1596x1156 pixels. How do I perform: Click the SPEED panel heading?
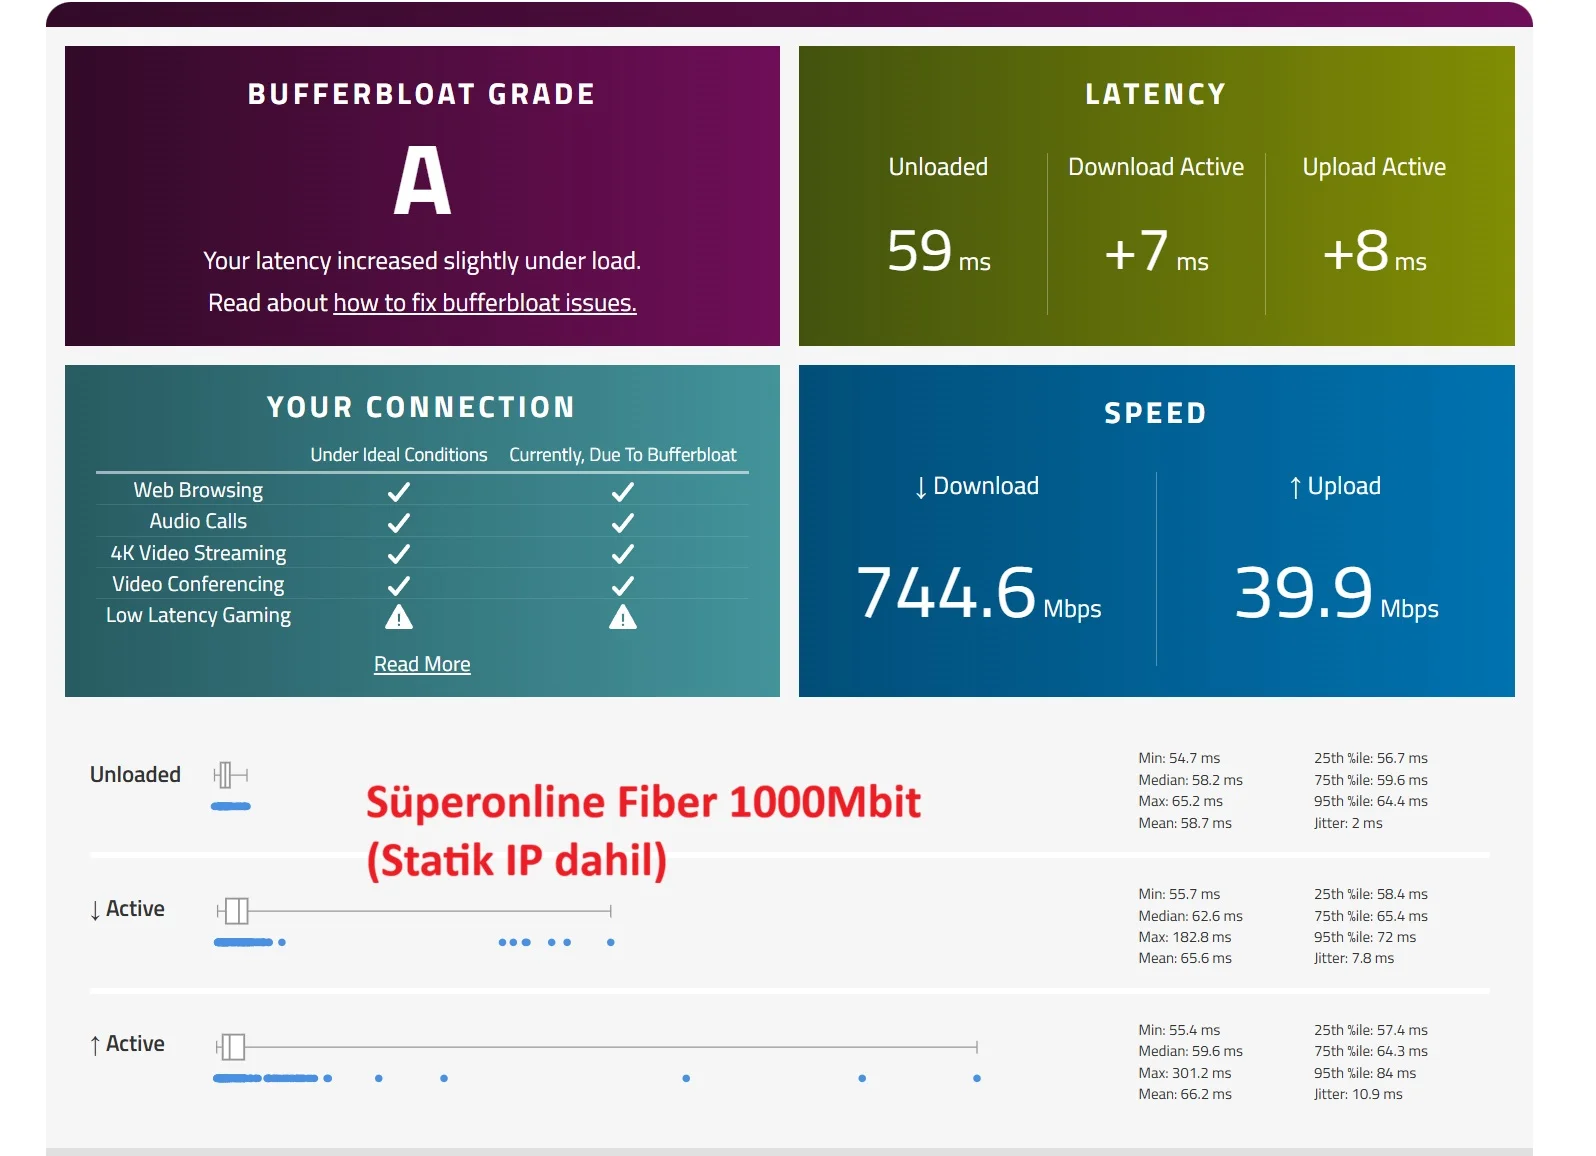[x=1156, y=413]
